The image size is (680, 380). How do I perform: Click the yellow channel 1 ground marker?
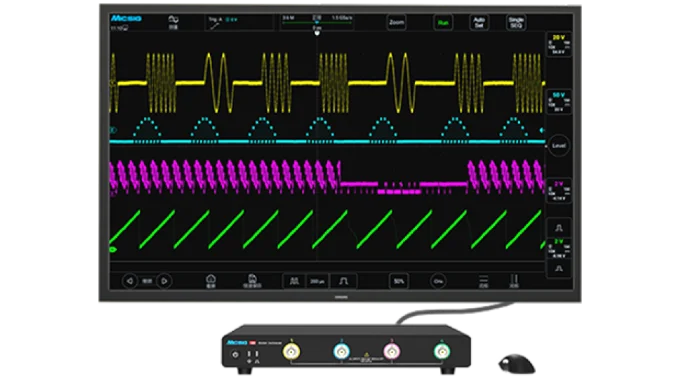(113, 83)
